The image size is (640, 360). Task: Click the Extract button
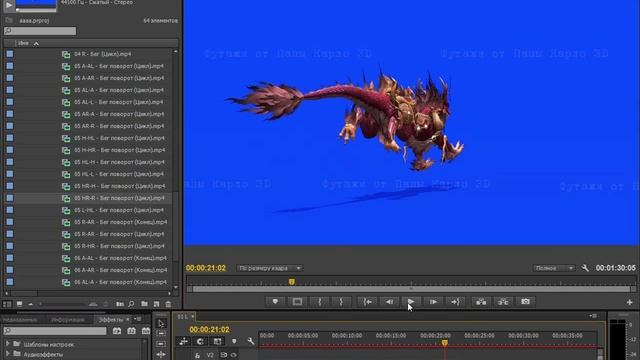click(x=503, y=302)
